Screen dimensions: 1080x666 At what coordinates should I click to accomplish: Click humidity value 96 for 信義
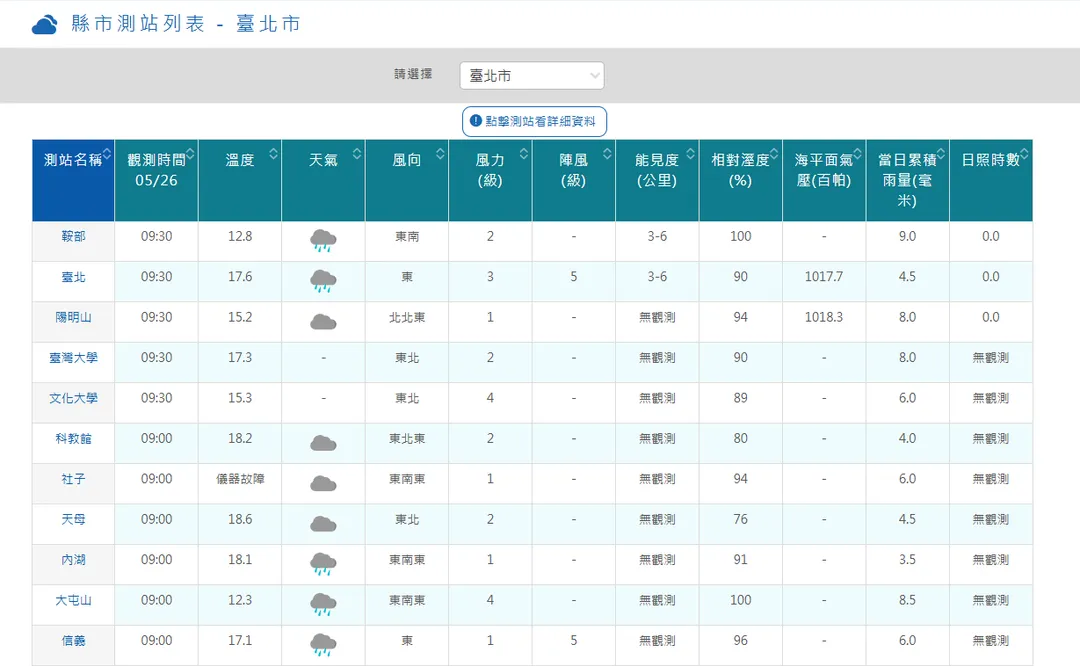pyautogui.click(x=740, y=641)
